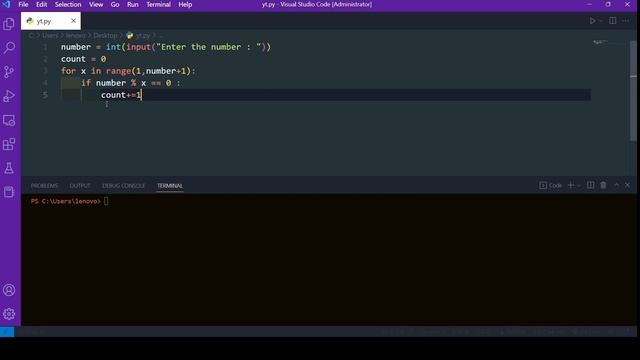Click the 'if number % x' line

(x=130, y=83)
